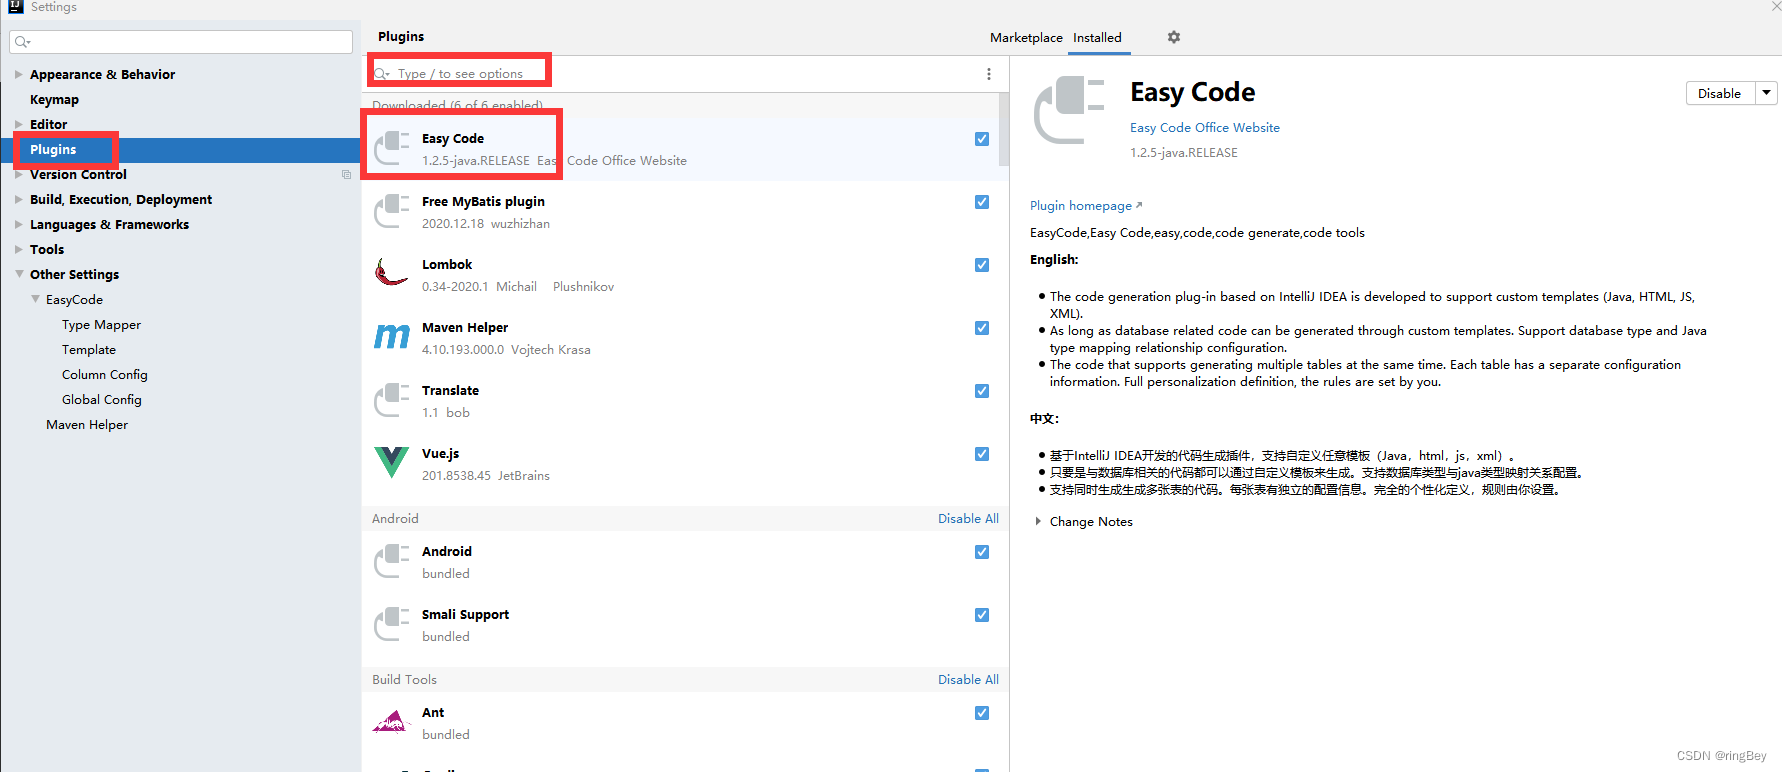The height and width of the screenshot is (772, 1782).
Task: Click Disable All for Android group
Action: click(968, 518)
